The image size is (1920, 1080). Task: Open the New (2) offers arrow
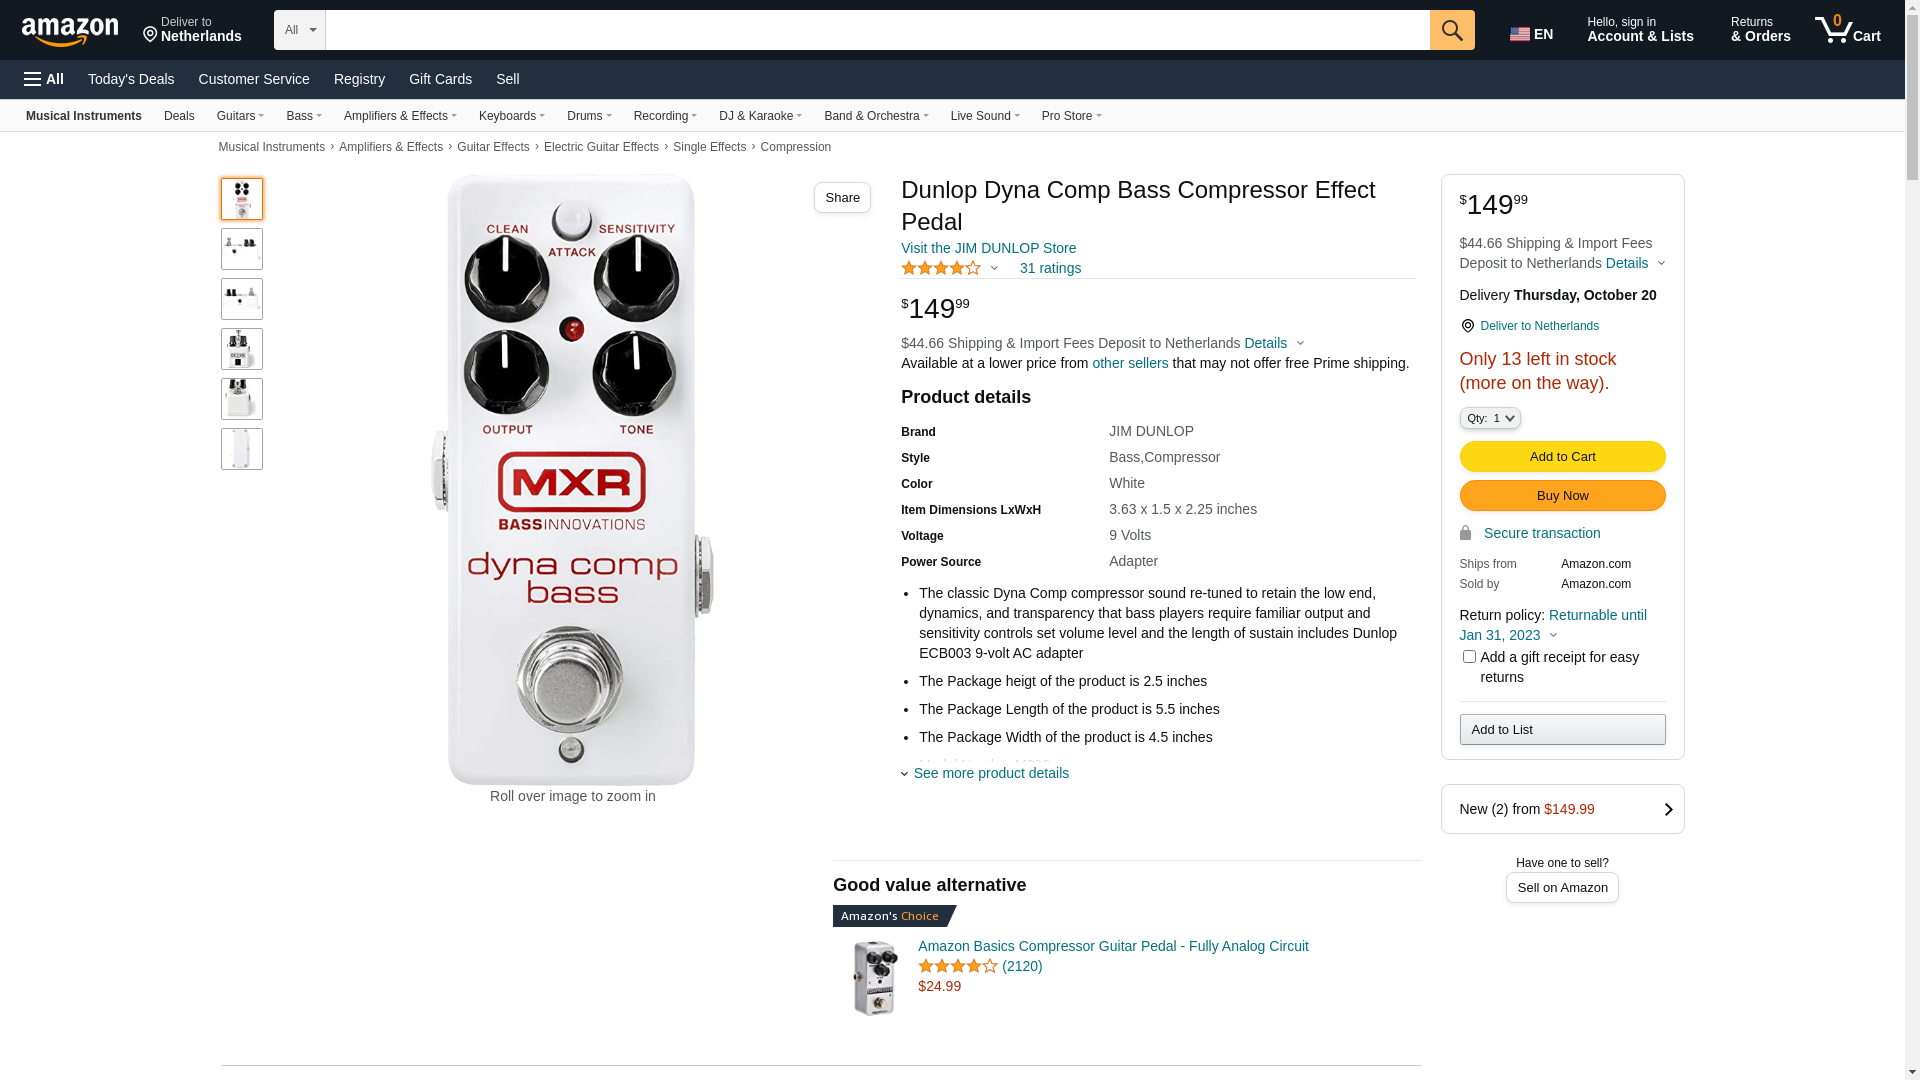click(x=1667, y=810)
